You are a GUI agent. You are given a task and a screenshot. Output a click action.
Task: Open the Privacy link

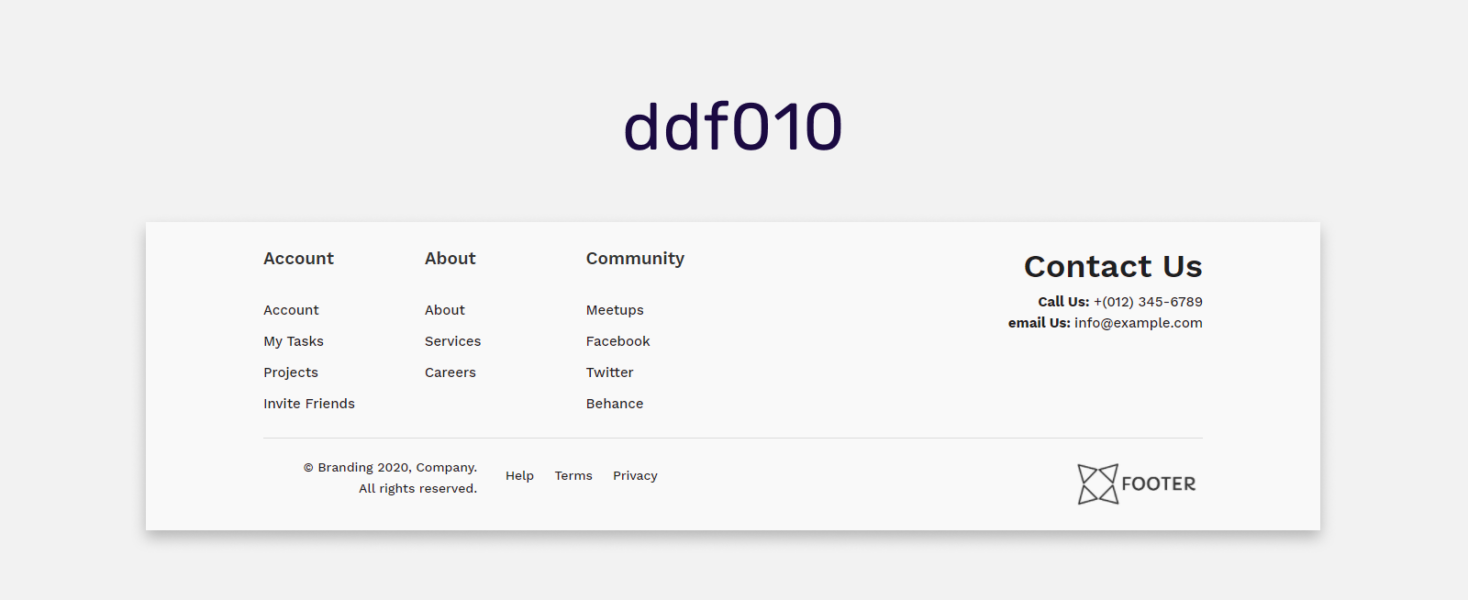(x=635, y=475)
